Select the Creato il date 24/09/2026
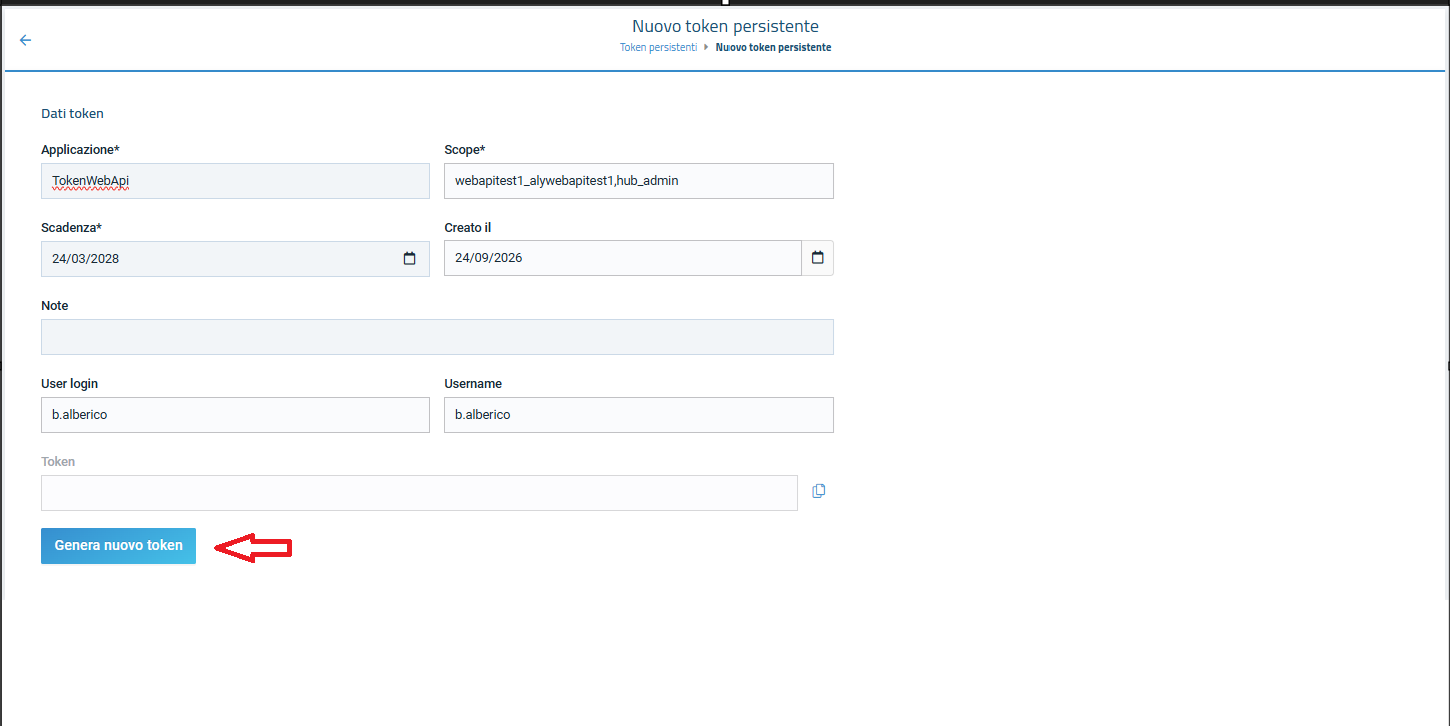Viewport: 1450px width, 726px height. click(x=623, y=258)
